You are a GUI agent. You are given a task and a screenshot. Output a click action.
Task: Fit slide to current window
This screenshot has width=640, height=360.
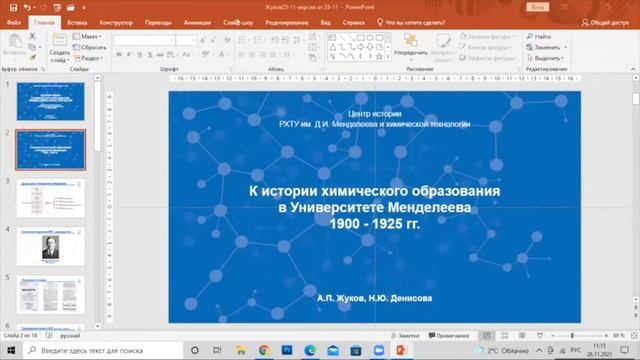634,336
